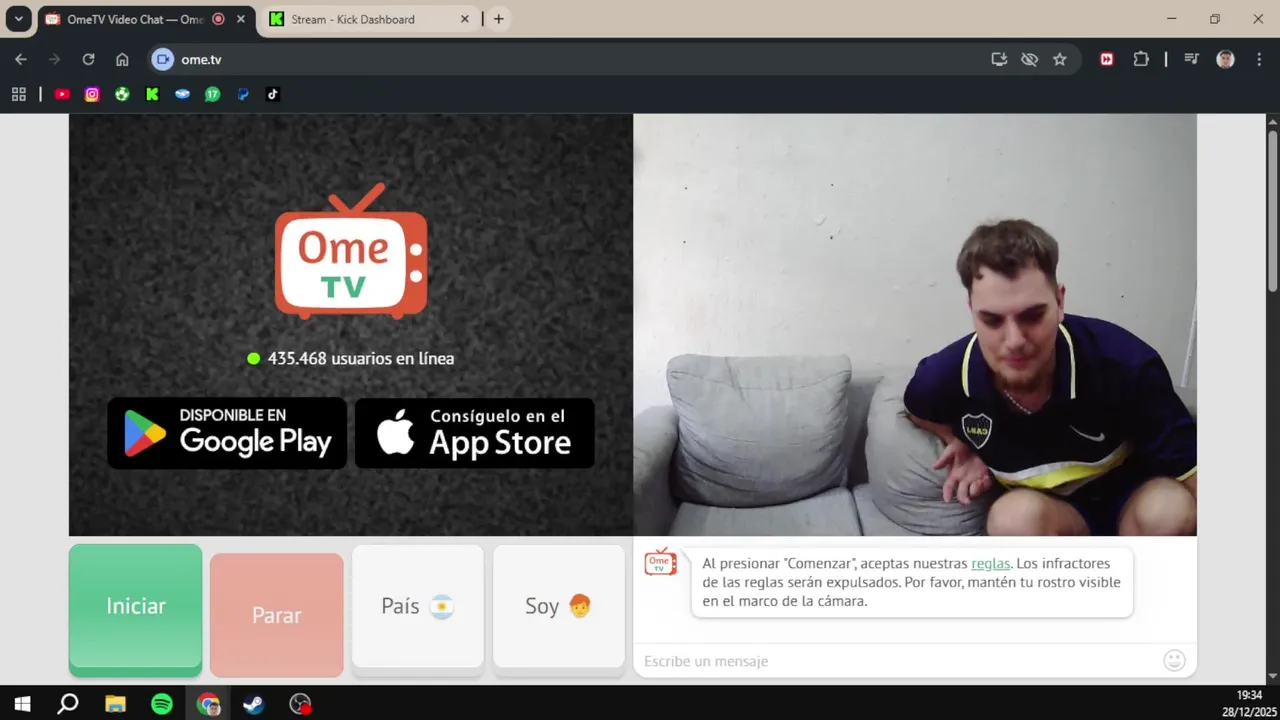1280x720 pixels.
Task: Open the Chrome three-dot menu
Action: (x=1259, y=60)
